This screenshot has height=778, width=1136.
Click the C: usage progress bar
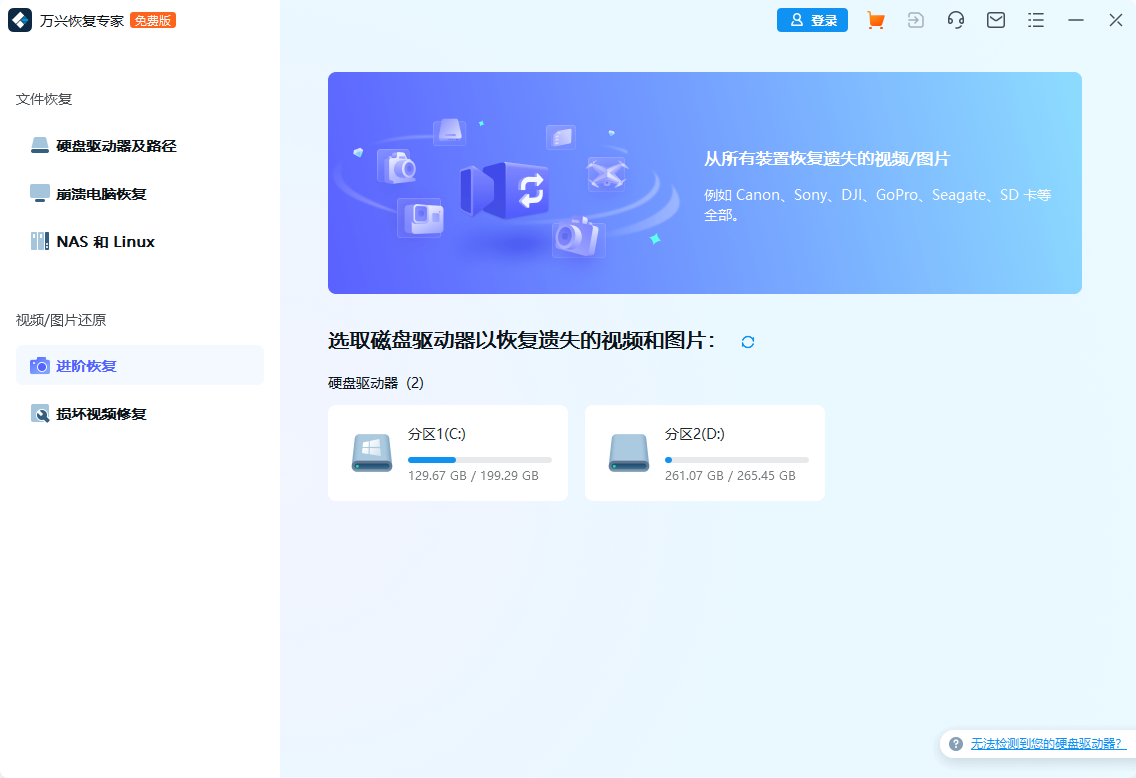point(480,460)
